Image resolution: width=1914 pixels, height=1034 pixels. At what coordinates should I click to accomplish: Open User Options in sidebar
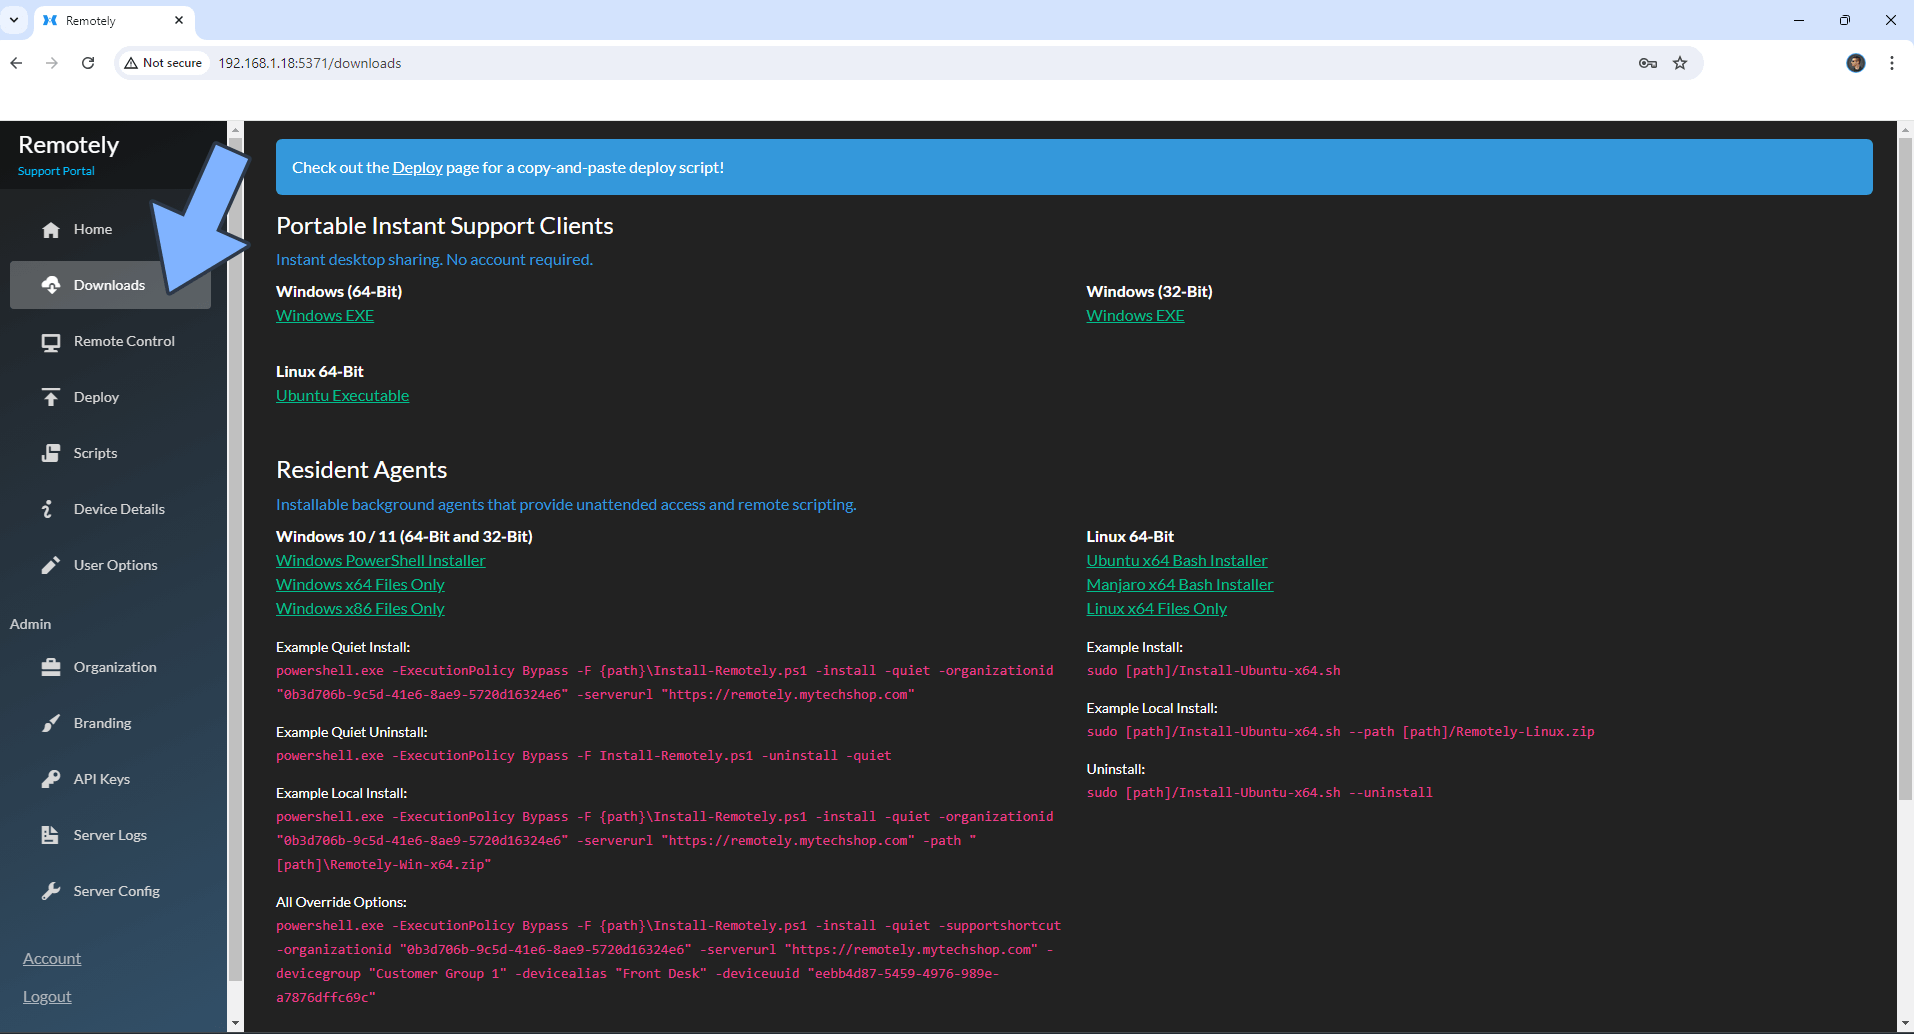[110, 565]
